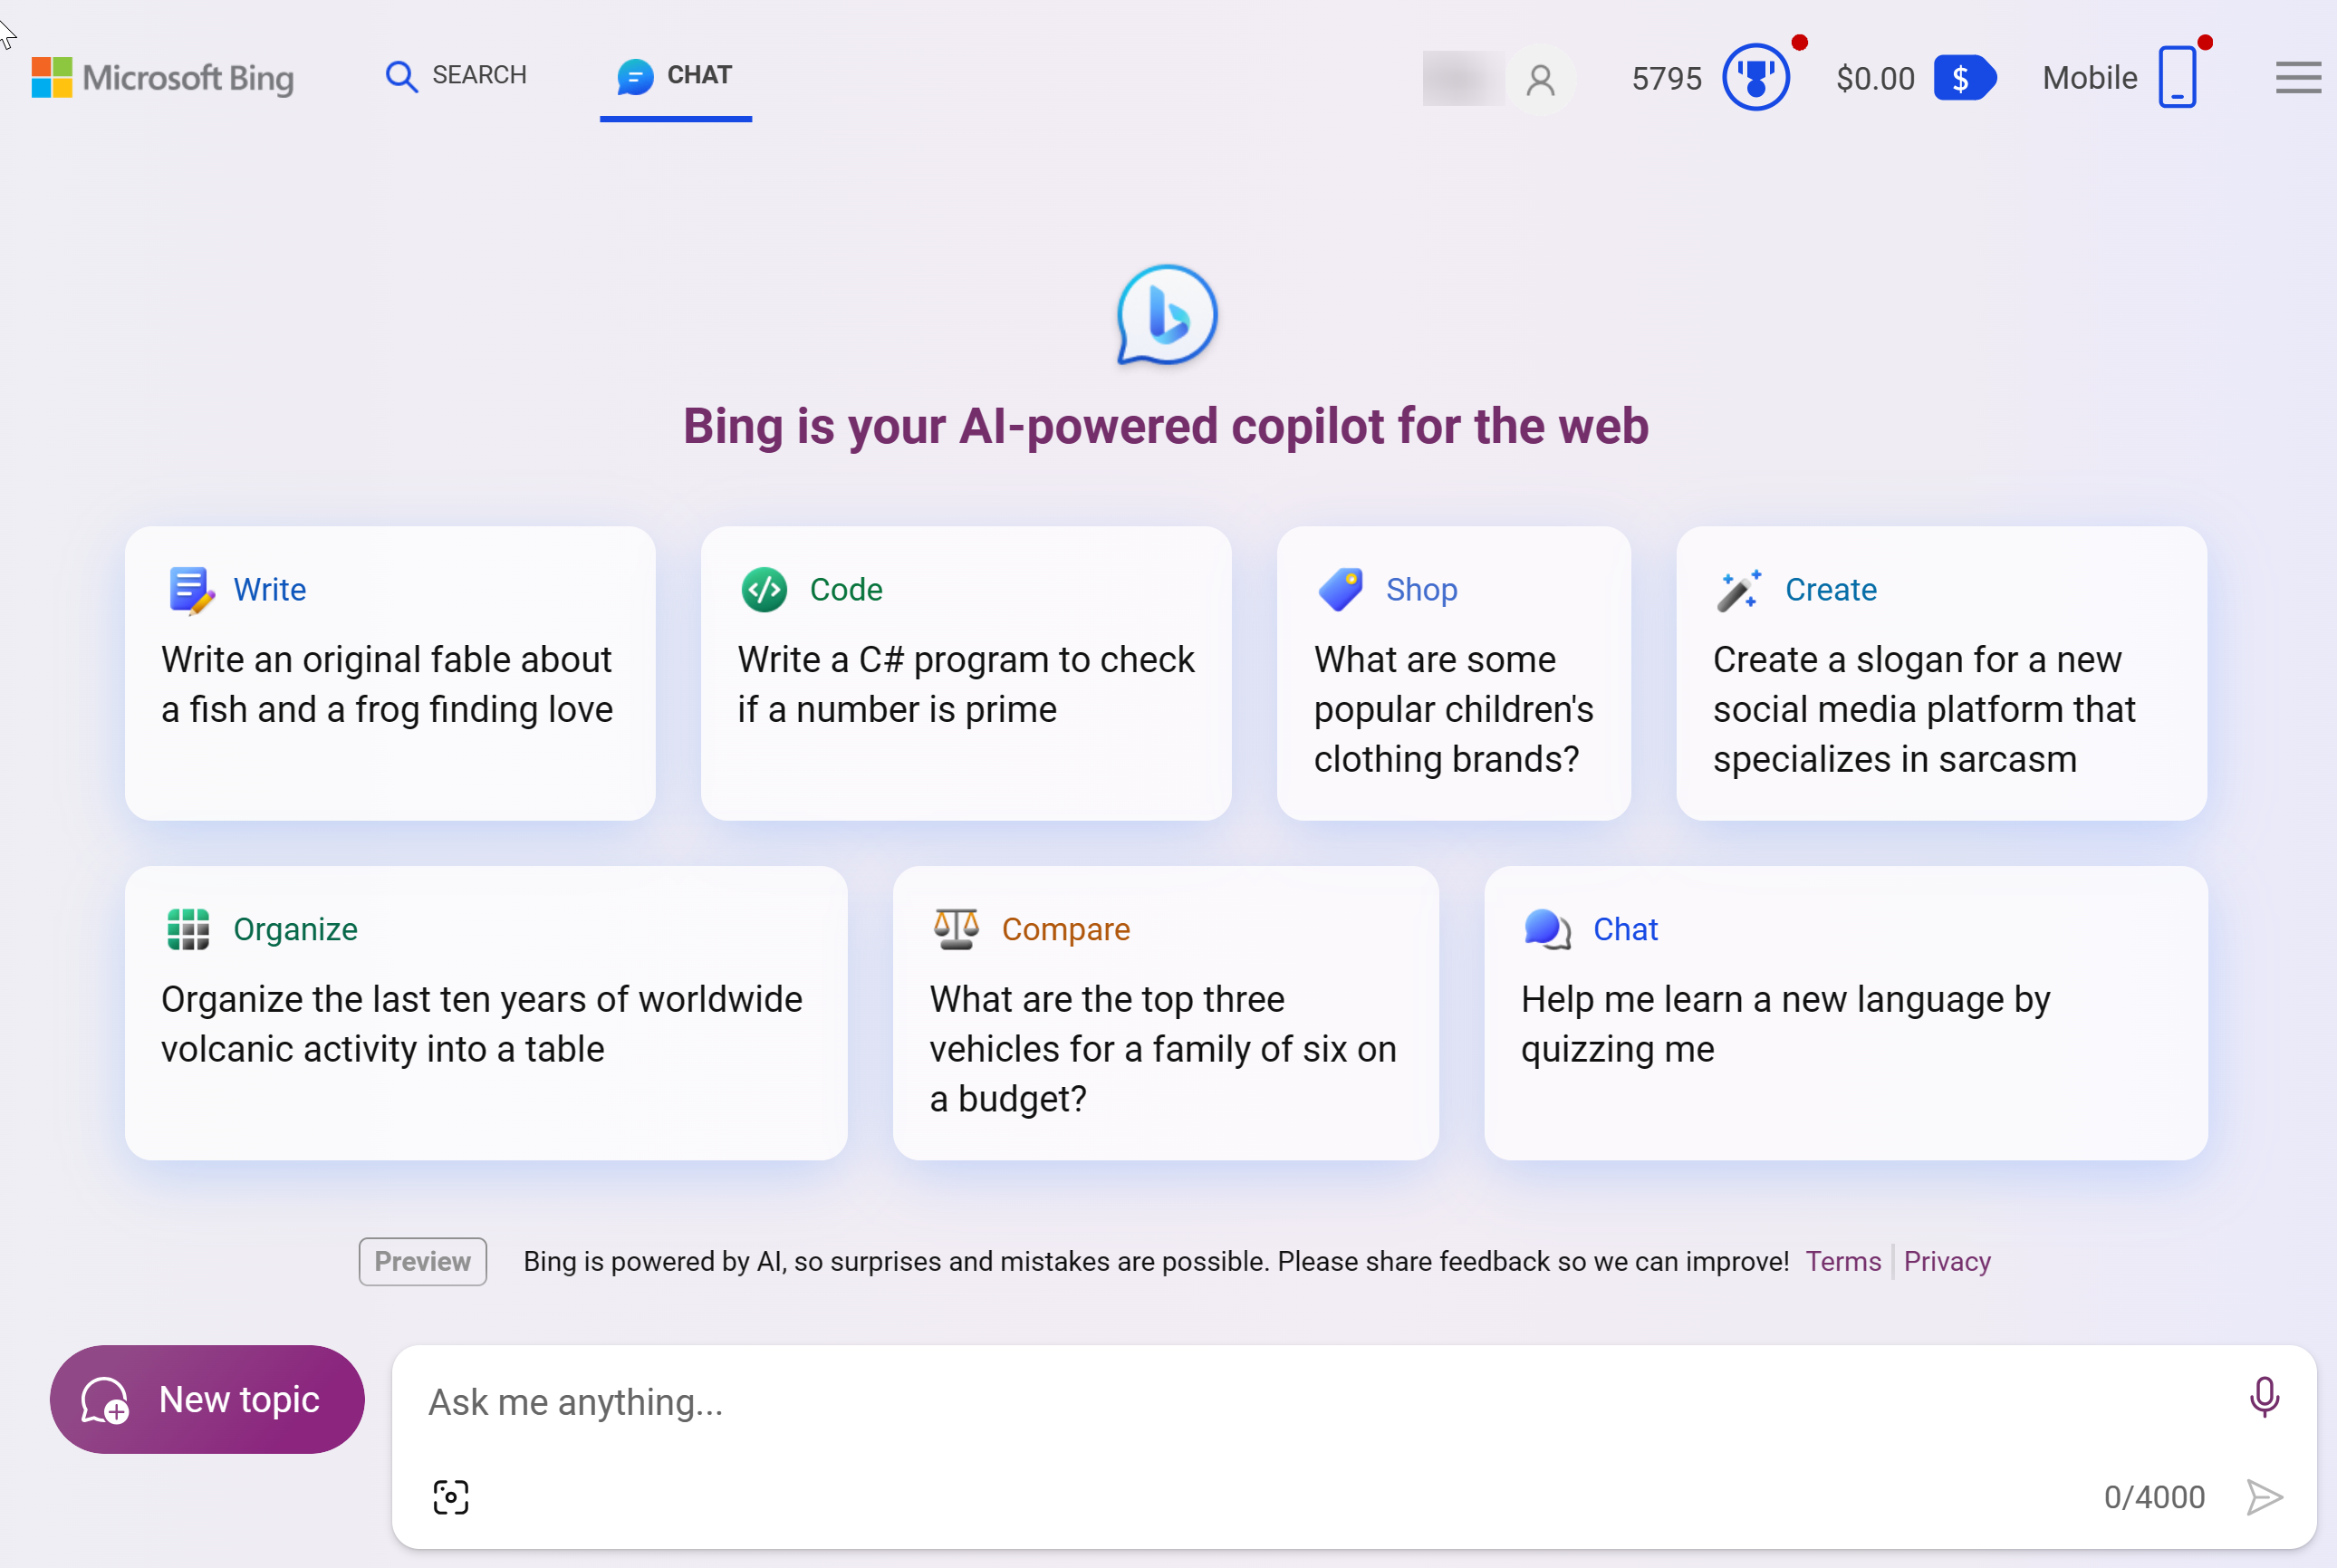
Task: Click the Preview badge
Action: click(423, 1262)
